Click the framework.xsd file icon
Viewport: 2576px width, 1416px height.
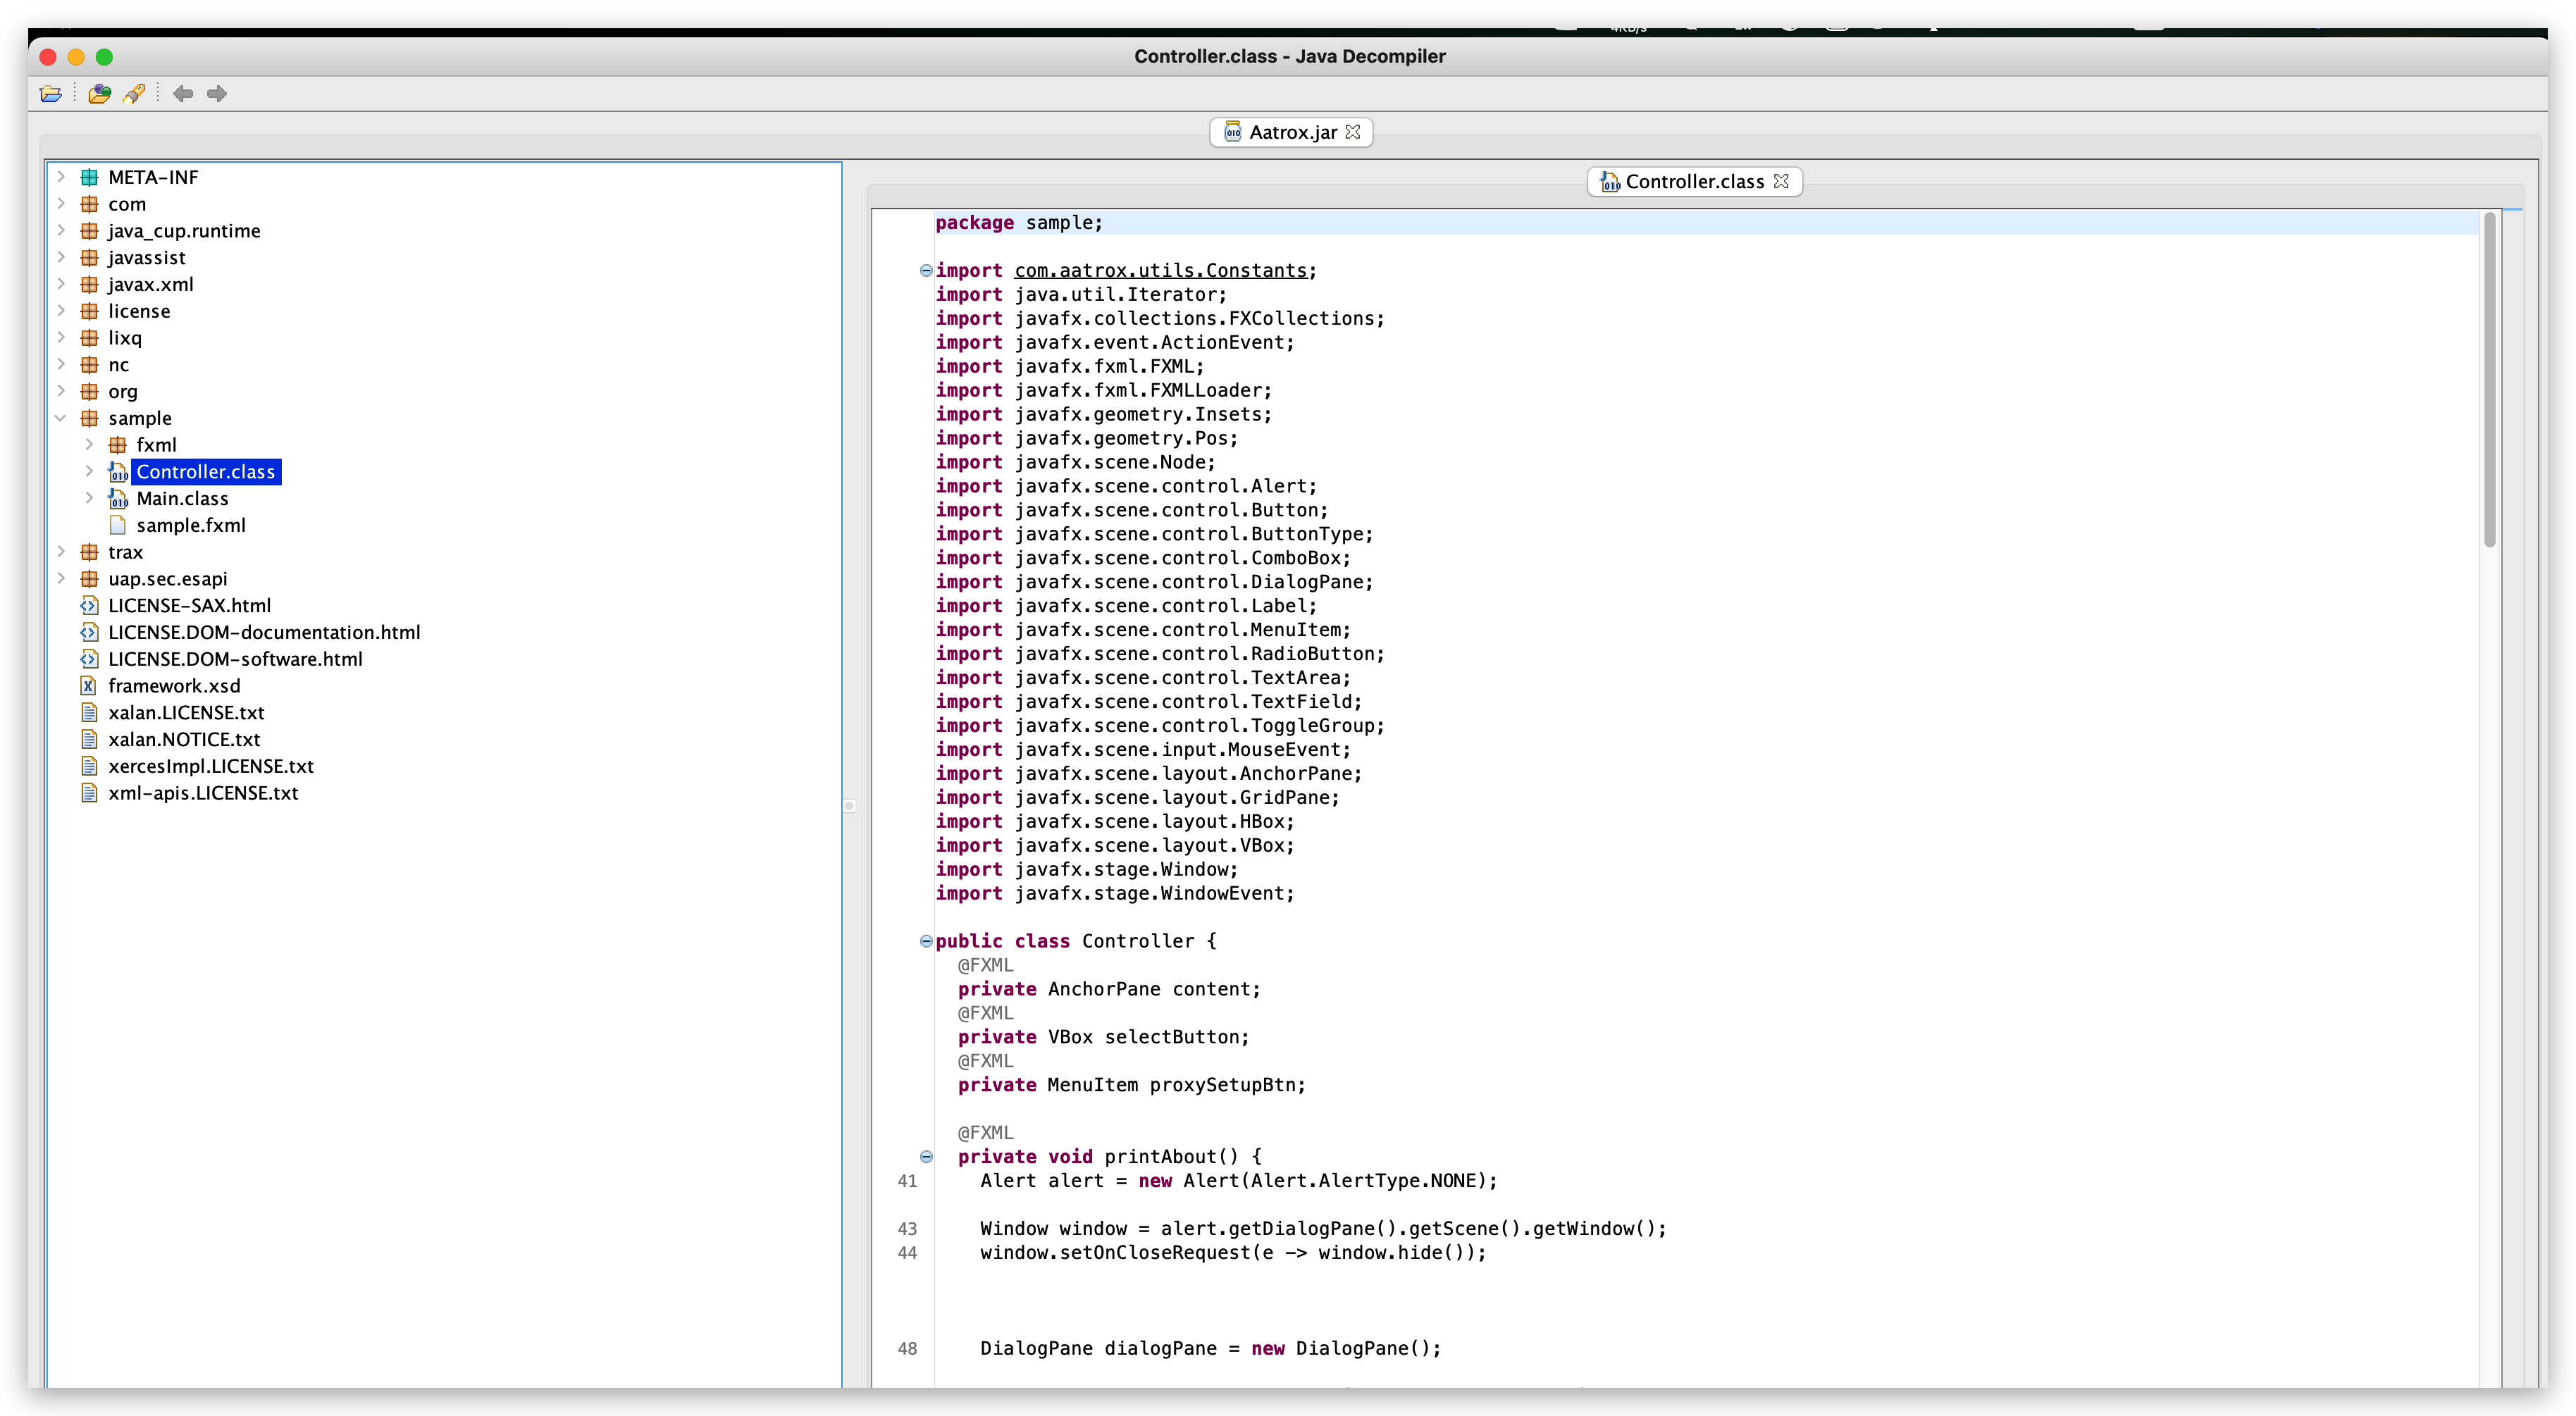pyautogui.click(x=89, y=685)
